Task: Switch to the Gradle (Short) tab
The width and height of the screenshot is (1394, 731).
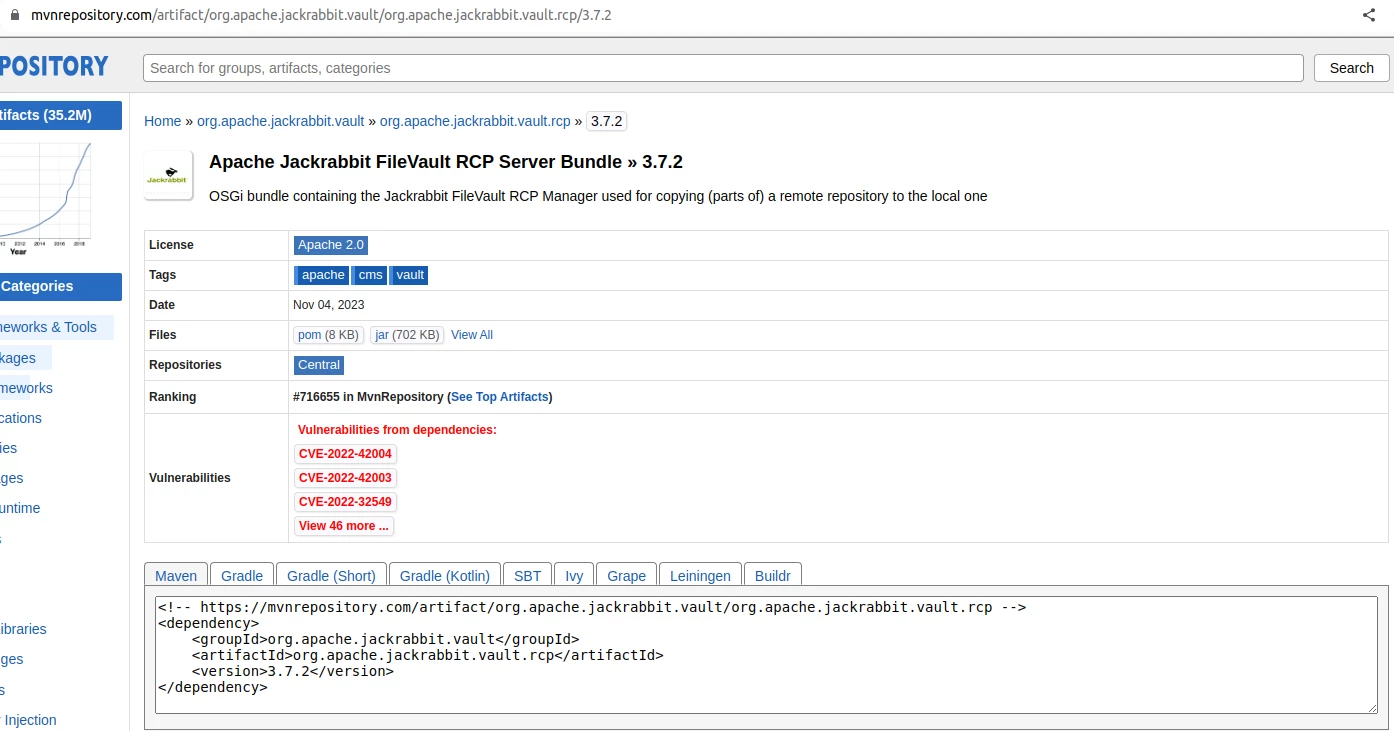Action: click(331, 575)
